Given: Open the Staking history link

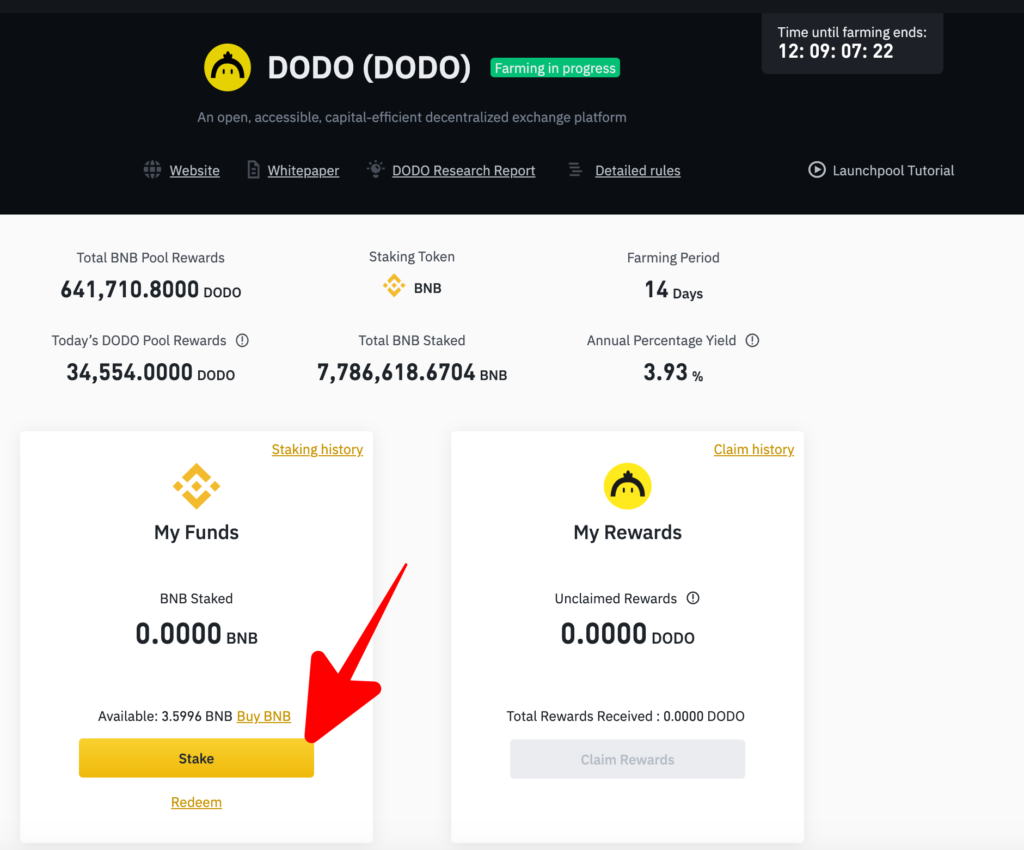Looking at the screenshot, I should point(317,450).
